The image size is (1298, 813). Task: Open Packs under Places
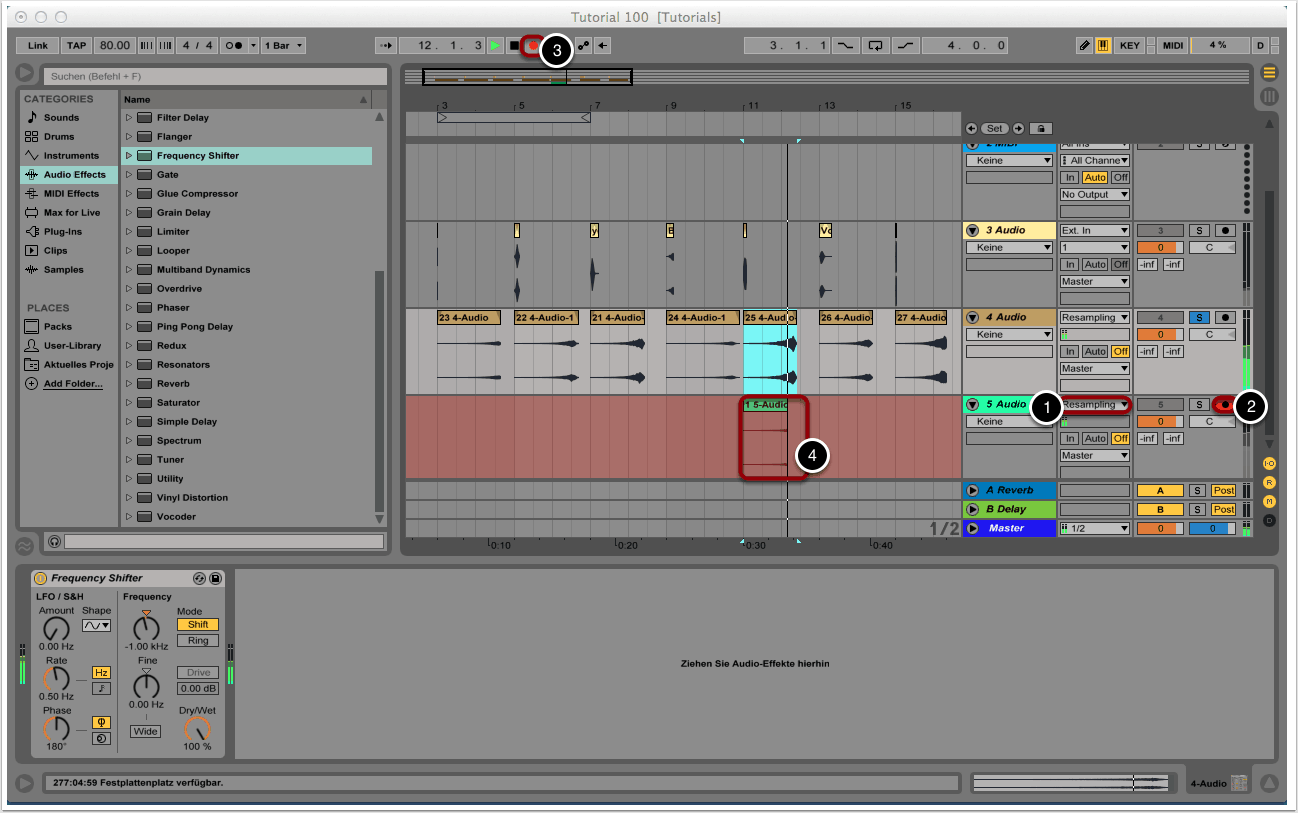pyautogui.click(x=57, y=326)
